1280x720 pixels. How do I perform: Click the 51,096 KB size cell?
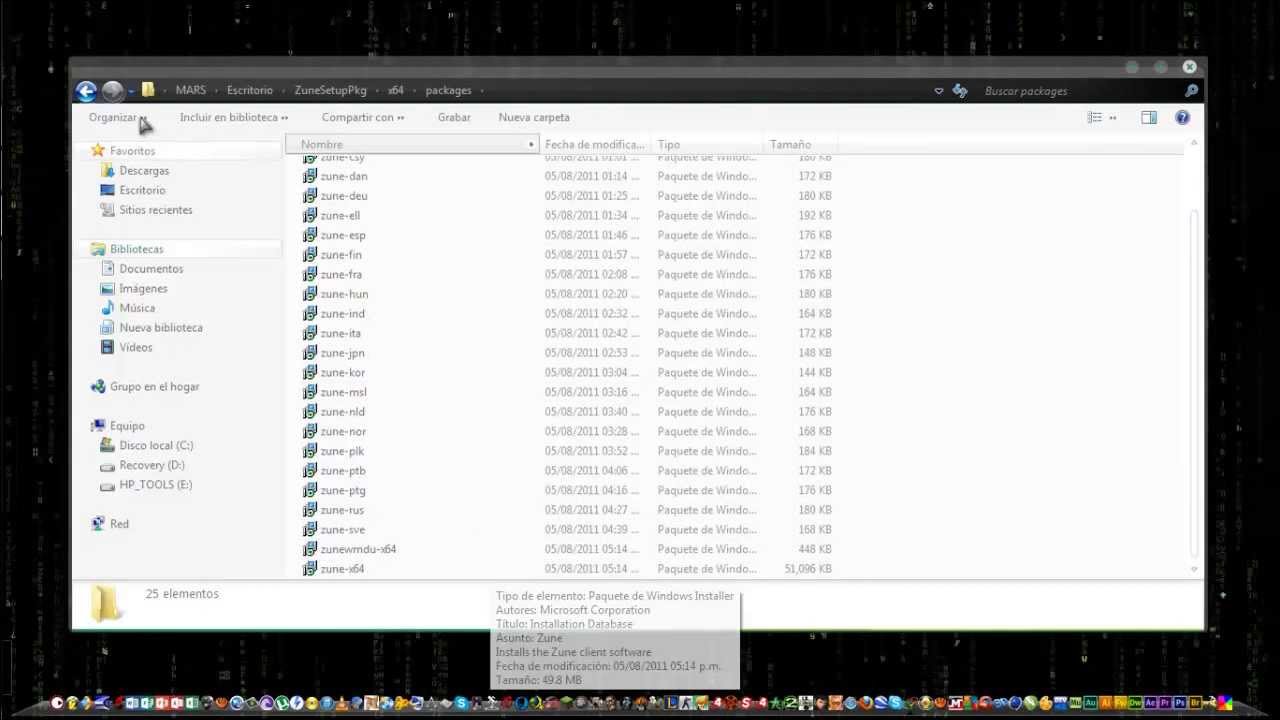click(808, 569)
